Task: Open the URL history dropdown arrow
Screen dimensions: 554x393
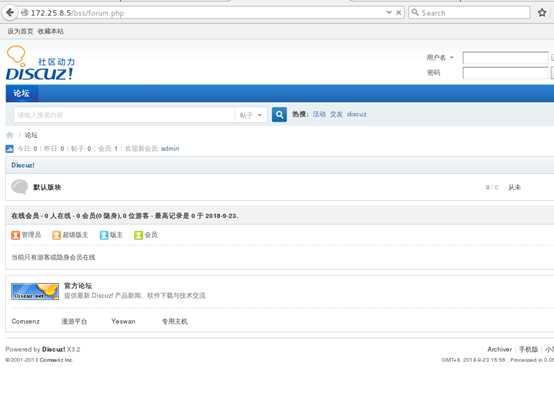Action: click(x=389, y=12)
